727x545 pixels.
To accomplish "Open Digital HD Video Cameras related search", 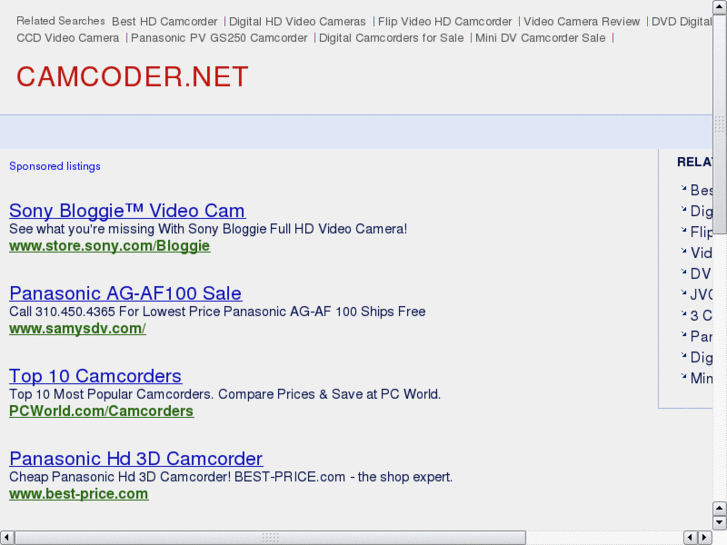I will 297,21.
